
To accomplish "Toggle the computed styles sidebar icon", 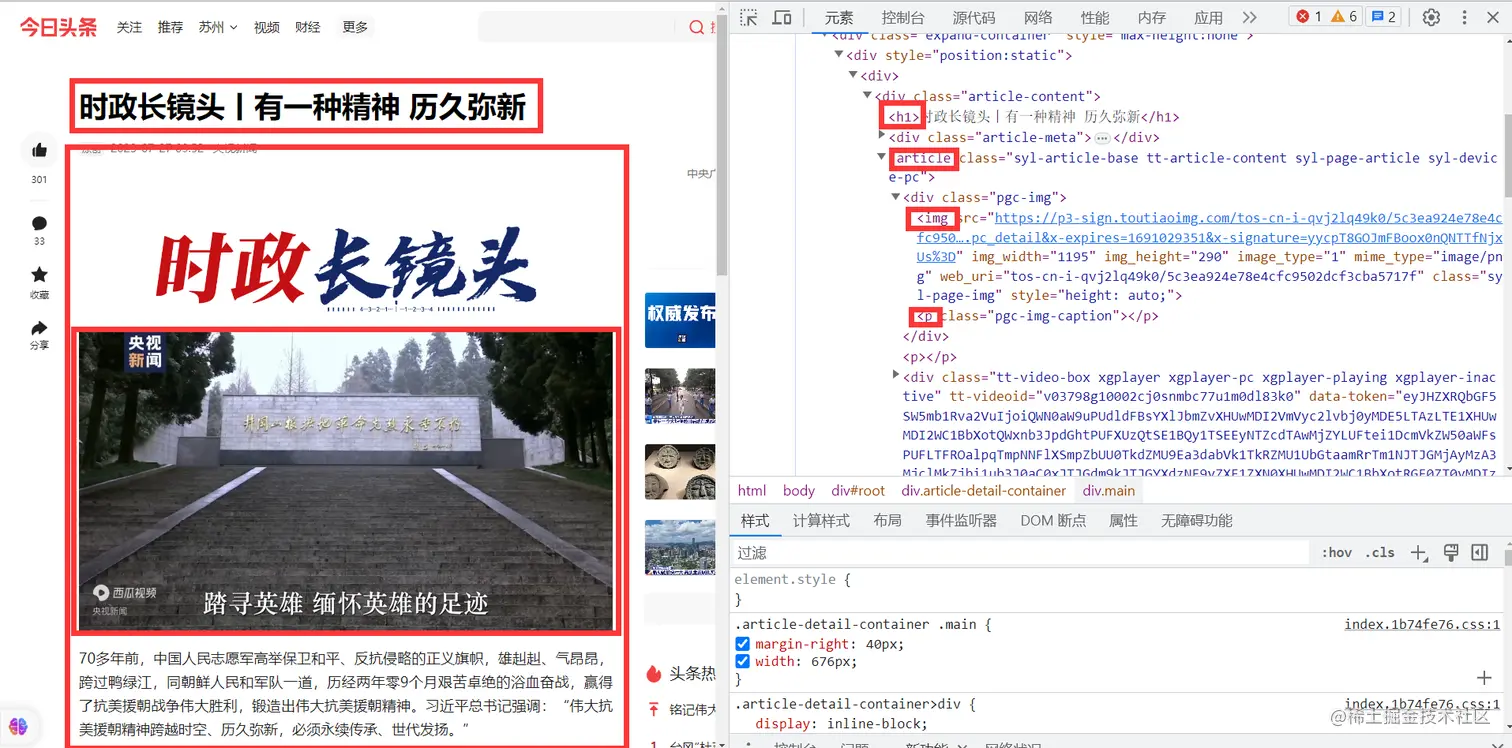I will pos(1481,553).
